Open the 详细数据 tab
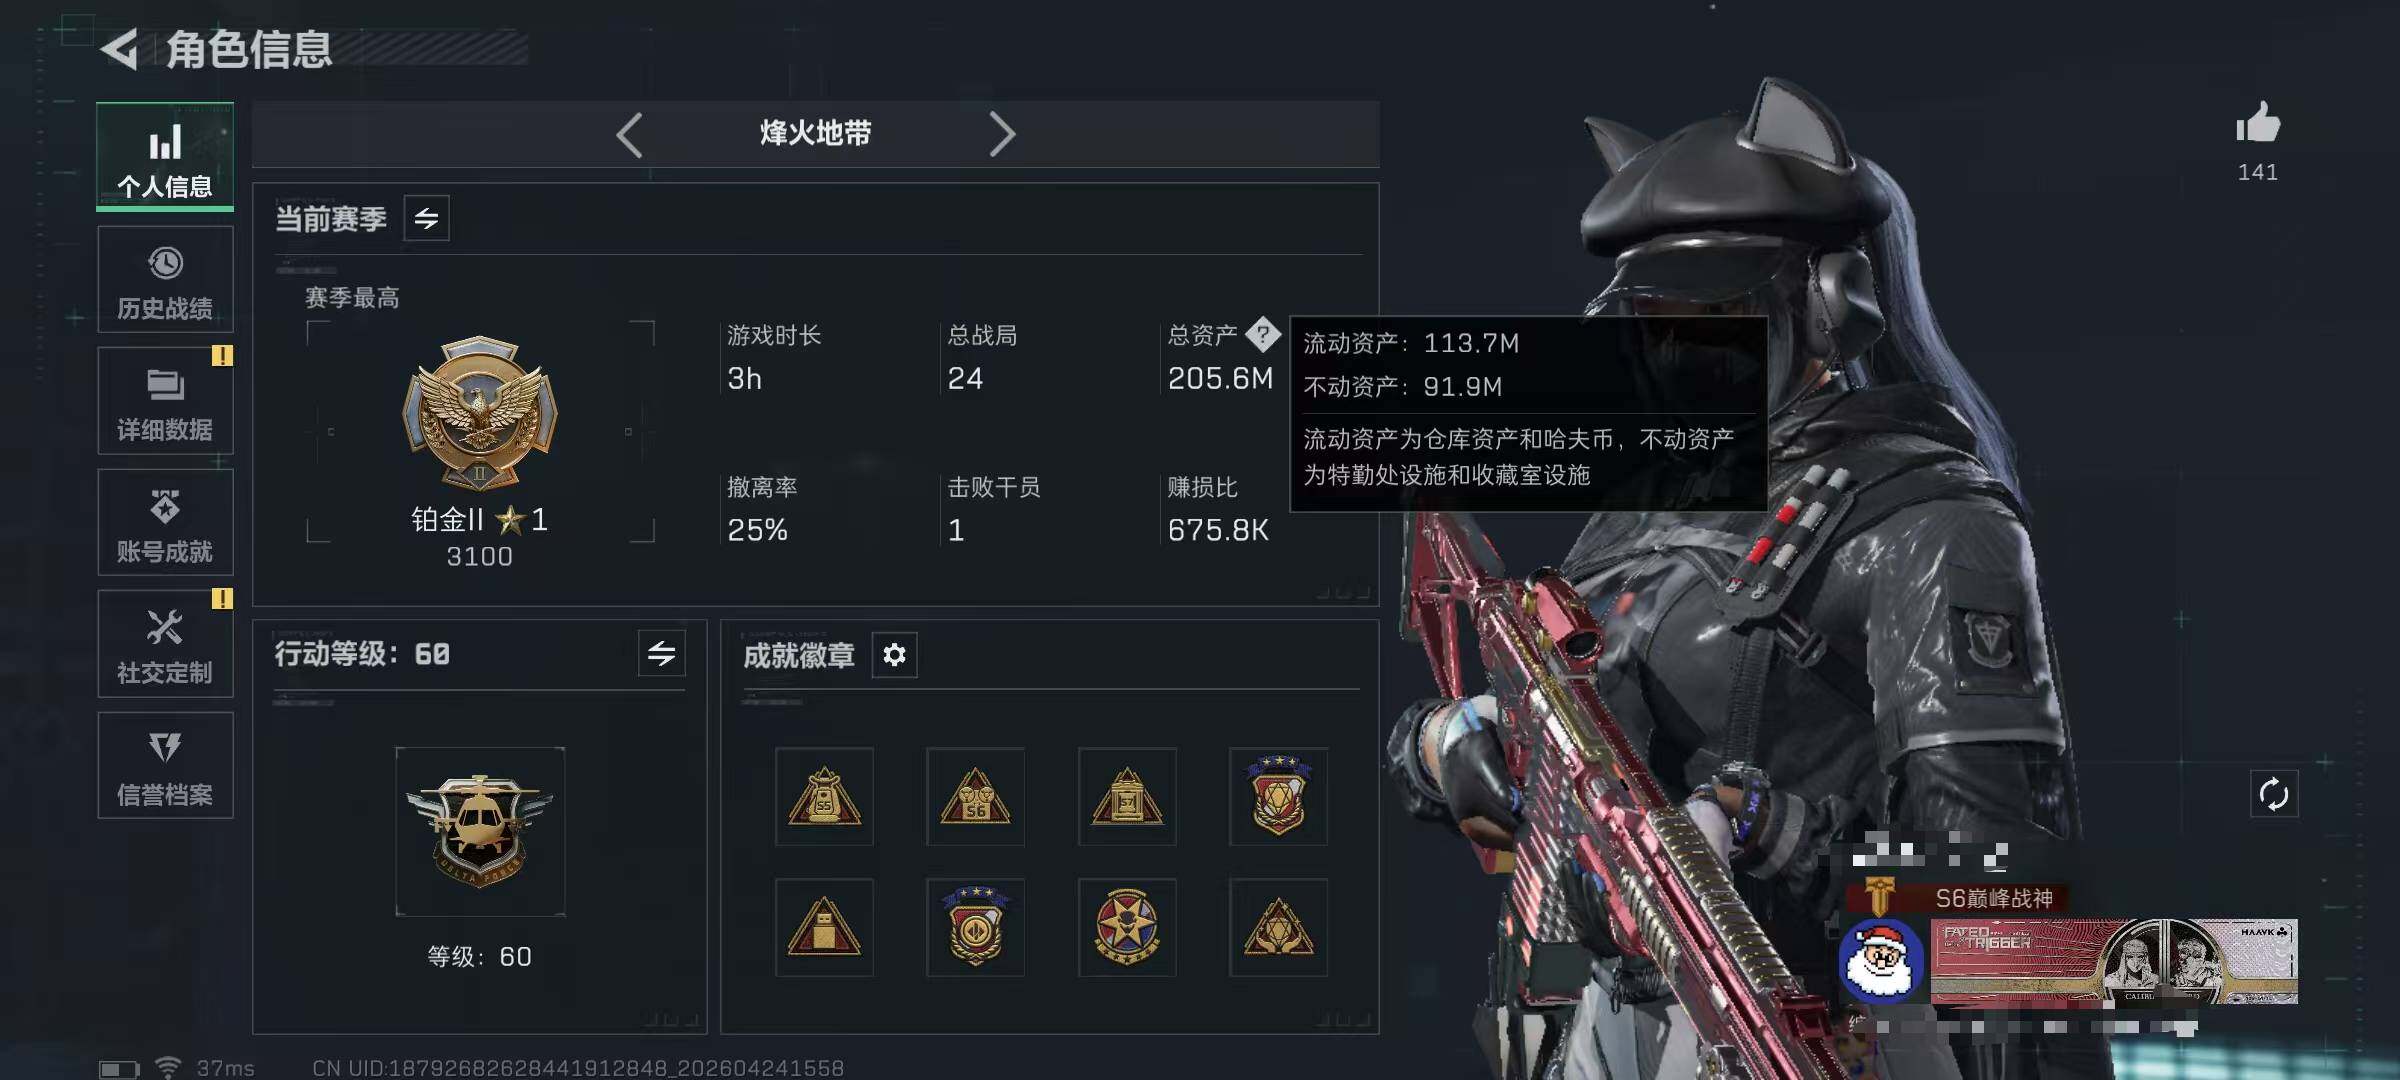The image size is (2400, 1080). 165,401
